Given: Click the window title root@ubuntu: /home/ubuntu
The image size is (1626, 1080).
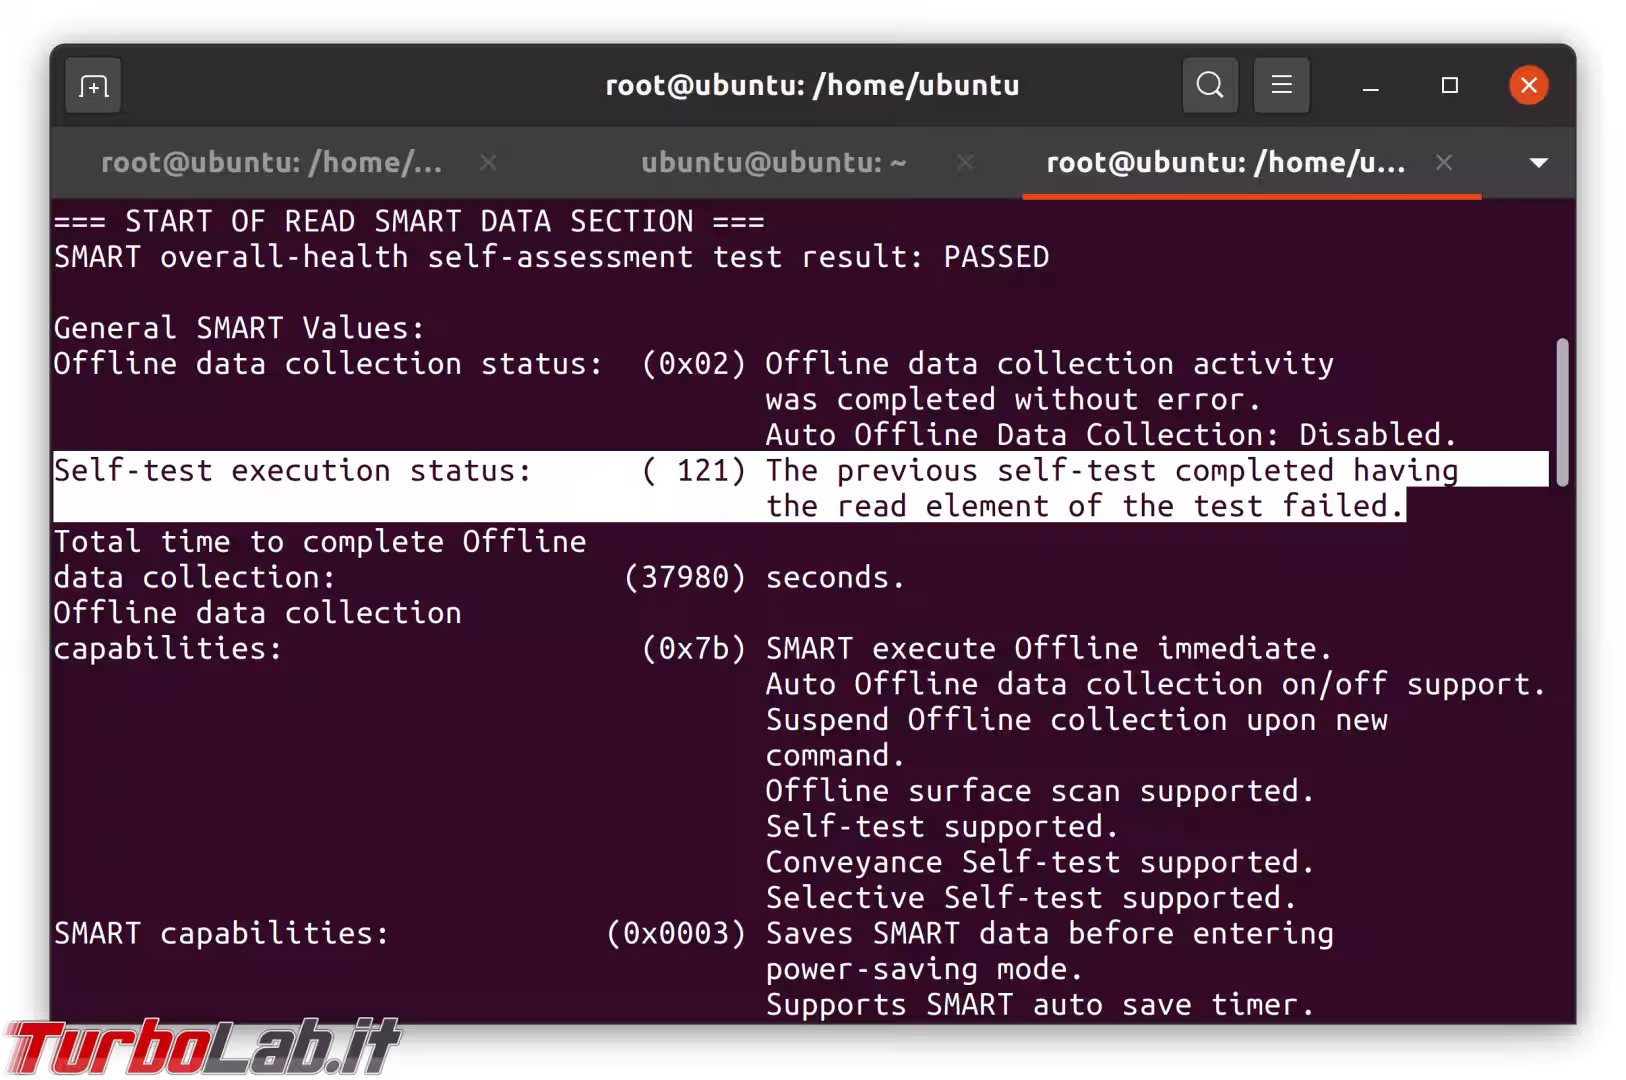Looking at the screenshot, I should pos(812,86).
